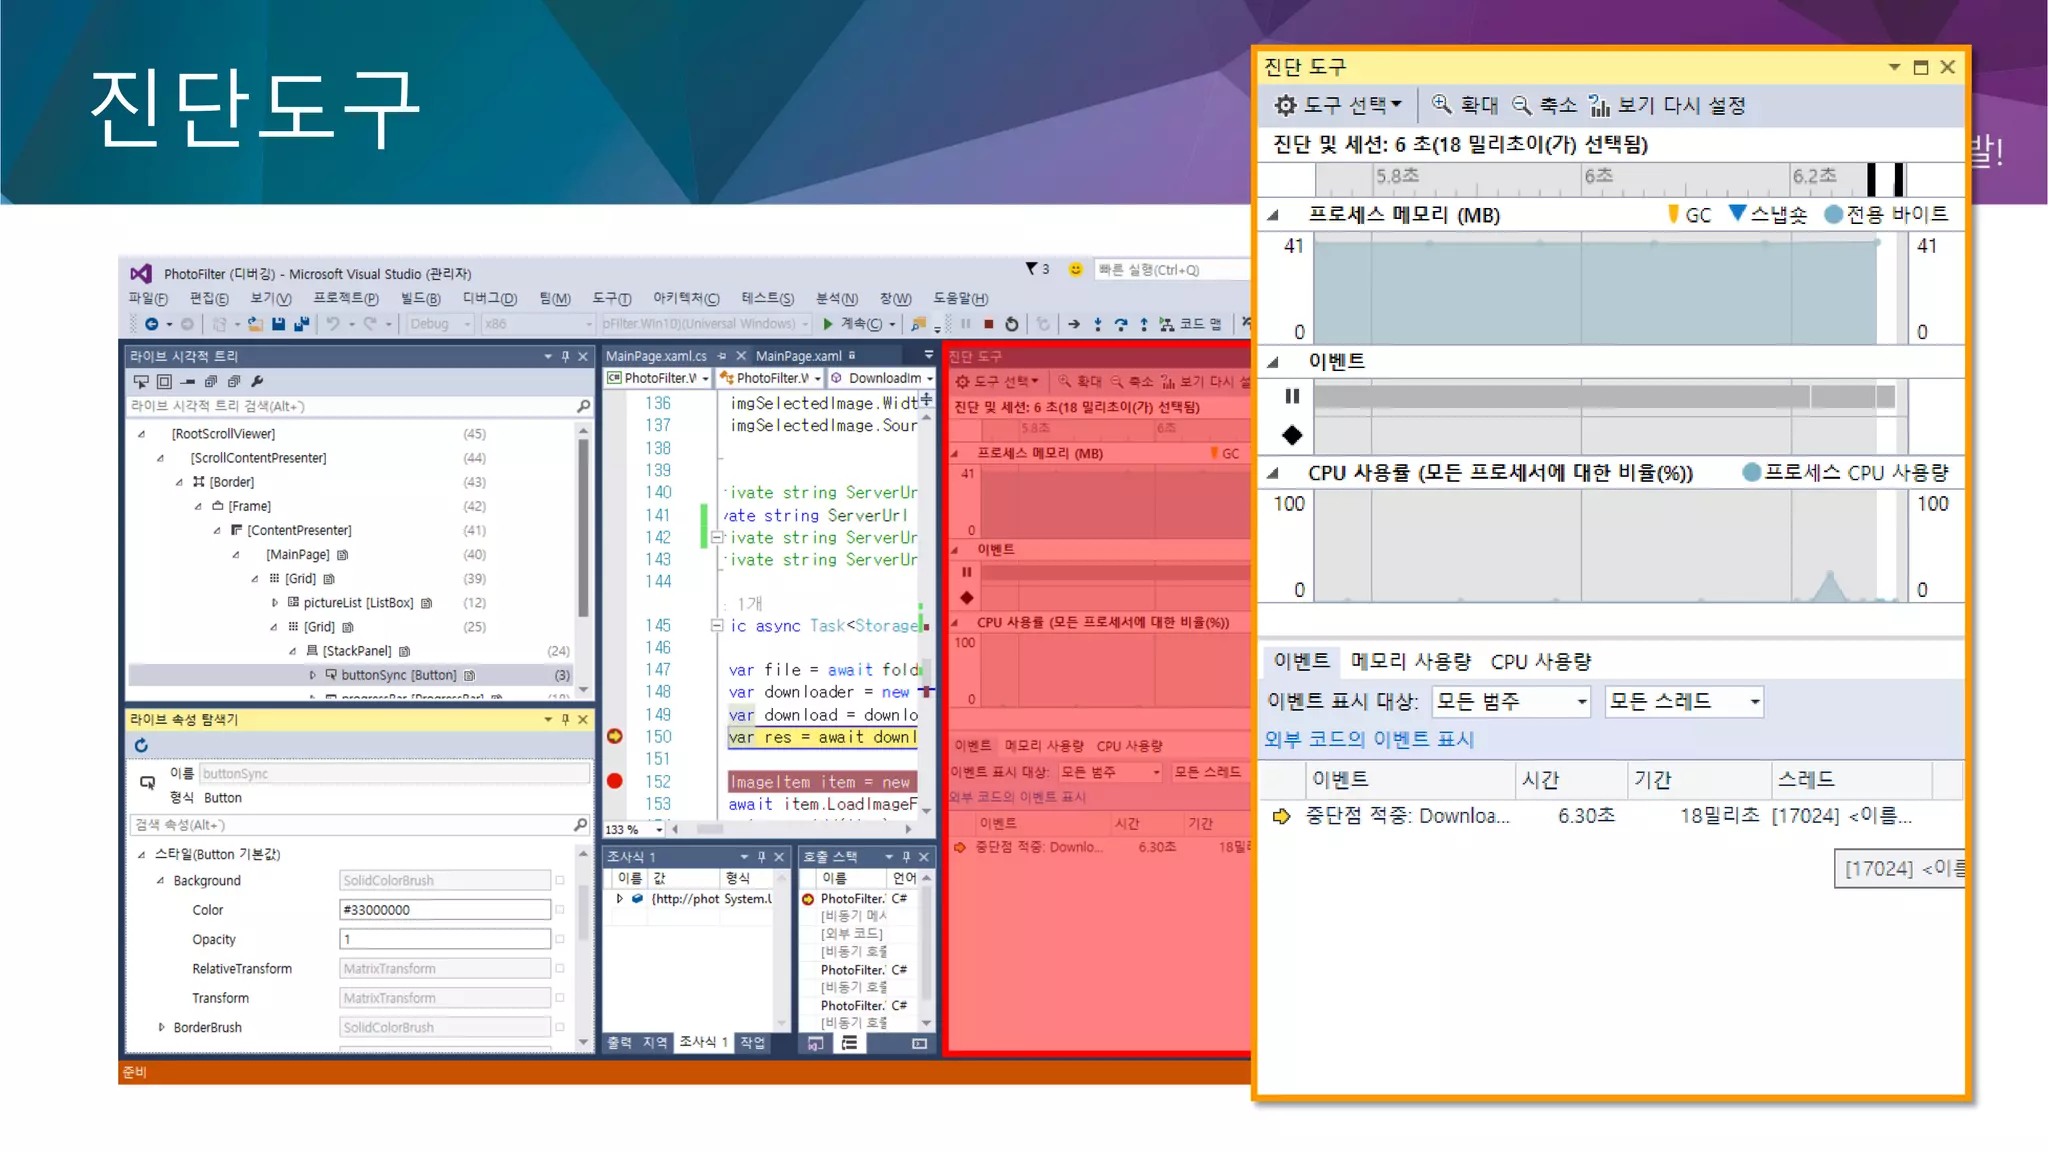This screenshot has width=2048, height=1152.
Task: Expand the pictureList [ListBox] tree node
Action: pos(275,603)
